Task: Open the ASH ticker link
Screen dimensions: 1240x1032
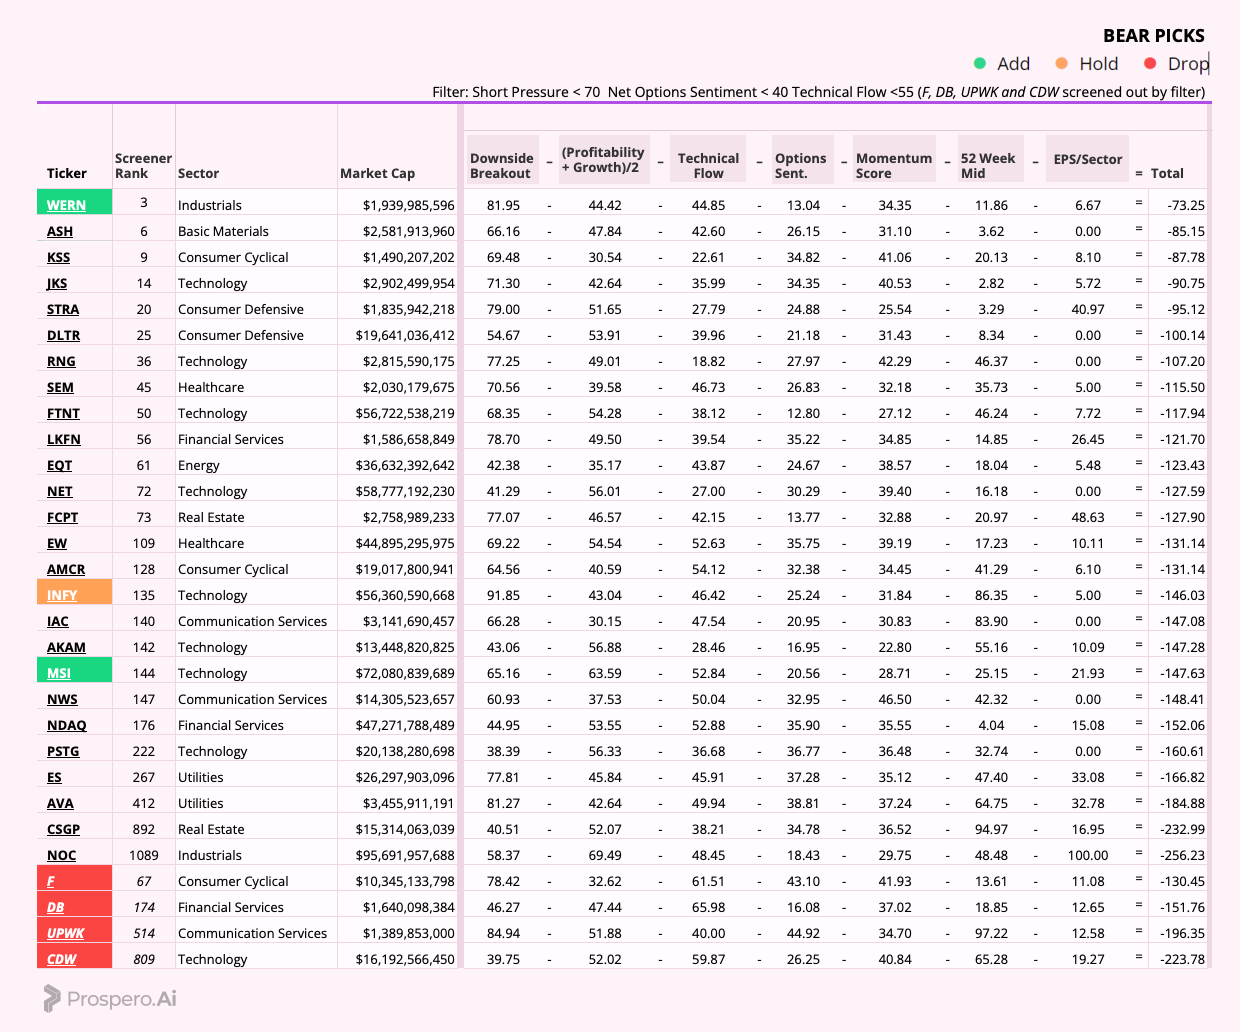Action: 60,231
